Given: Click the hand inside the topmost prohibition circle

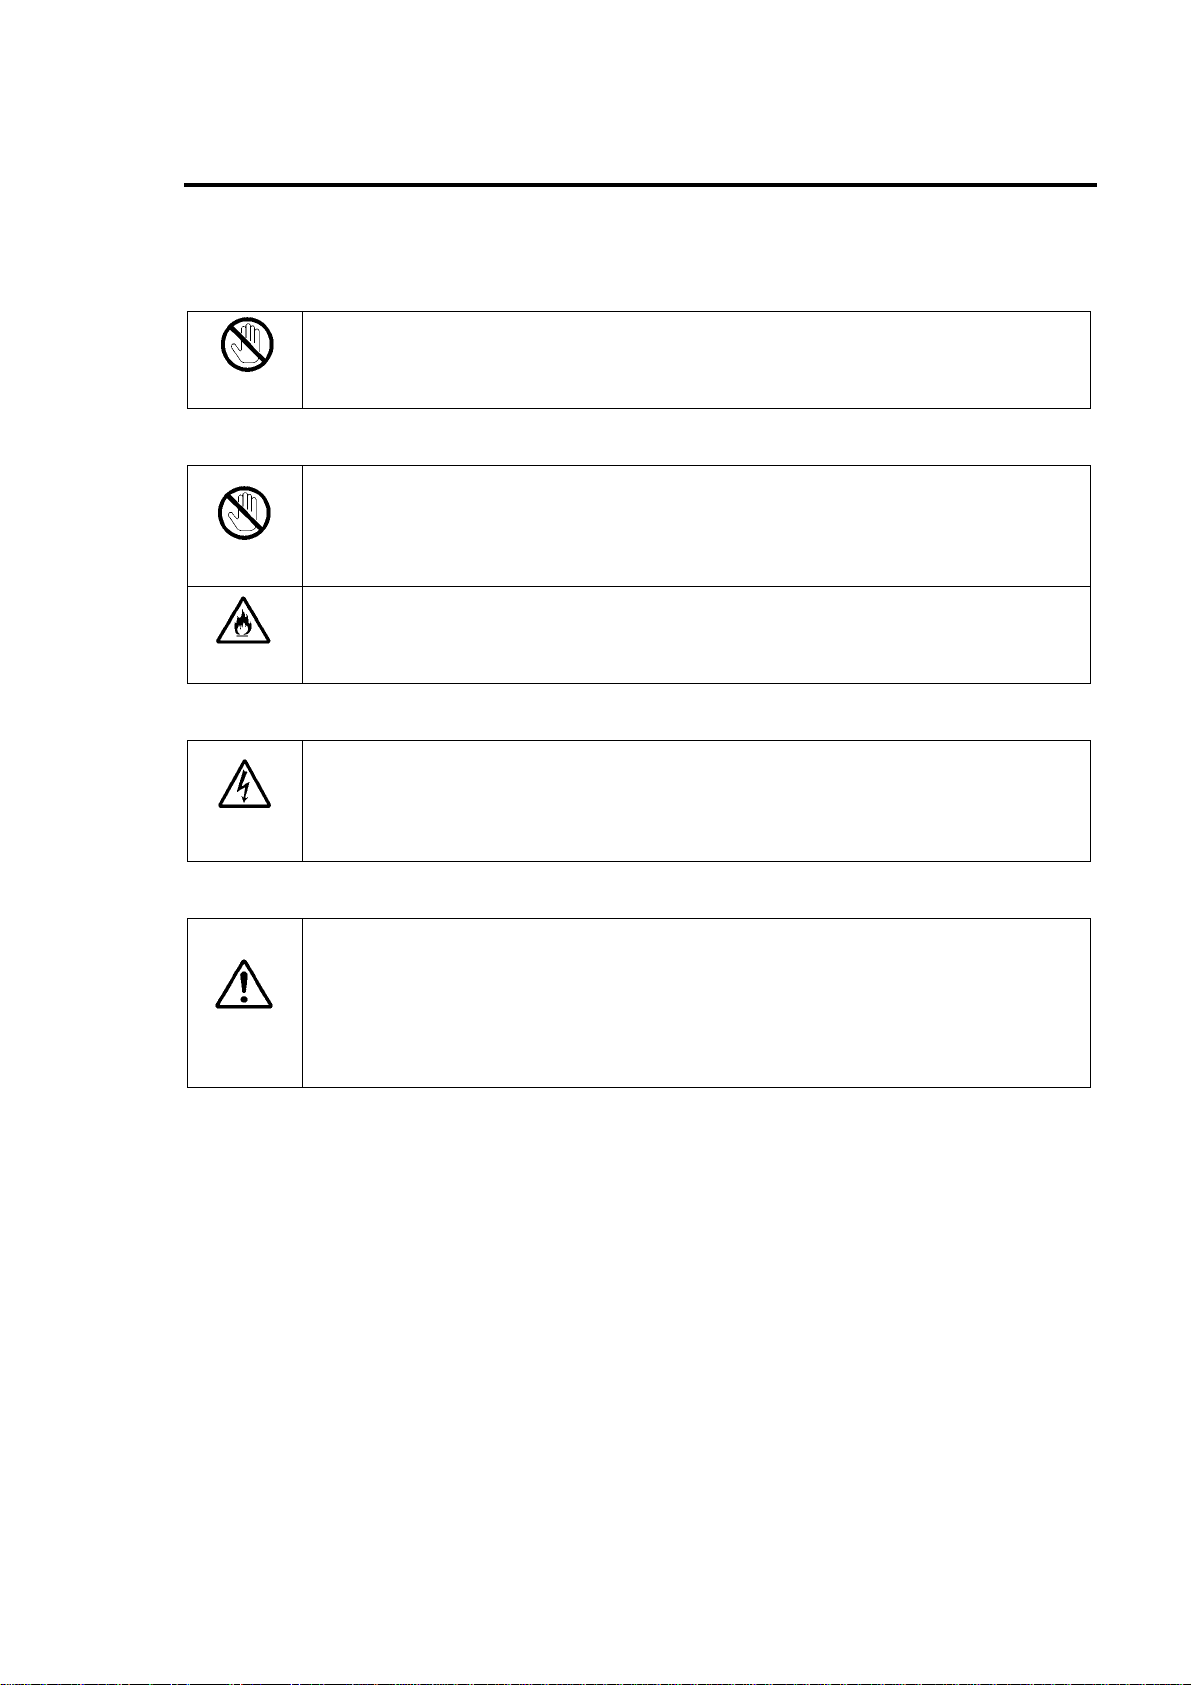Looking at the screenshot, I should pyautogui.click(x=246, y=345).
